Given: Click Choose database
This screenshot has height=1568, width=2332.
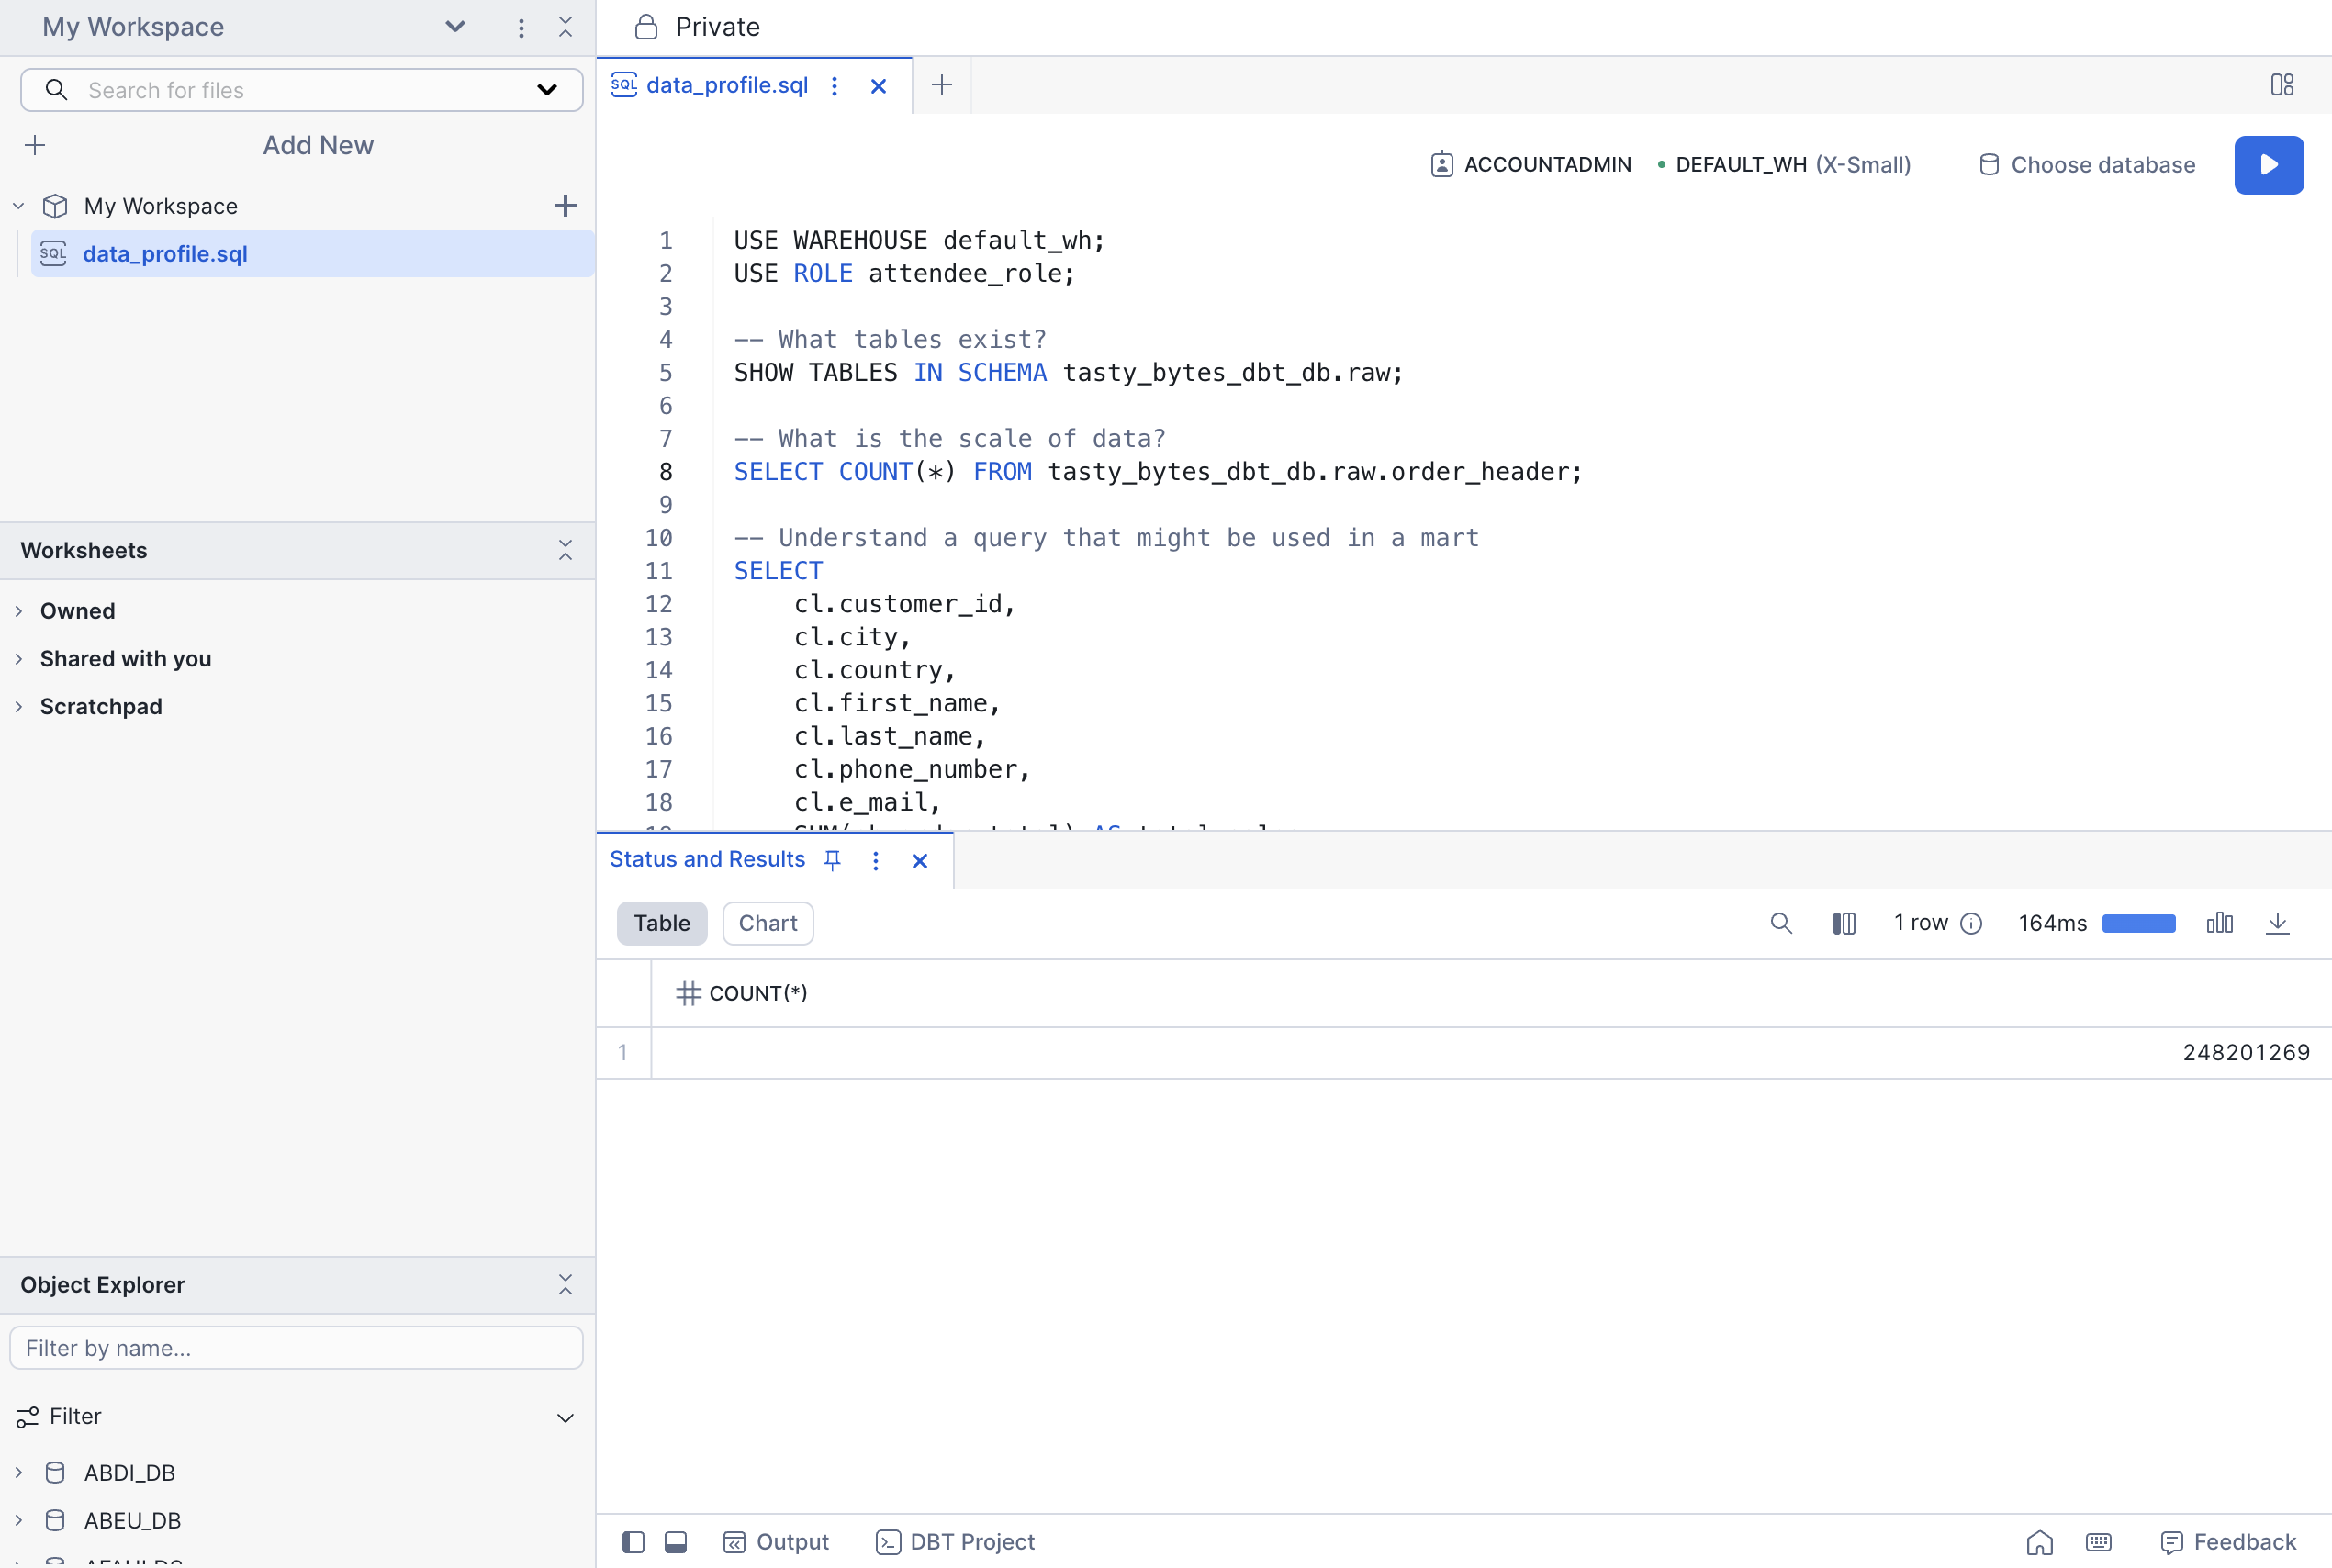Looking at the screenshot, I should click(x=2087, y=165).
